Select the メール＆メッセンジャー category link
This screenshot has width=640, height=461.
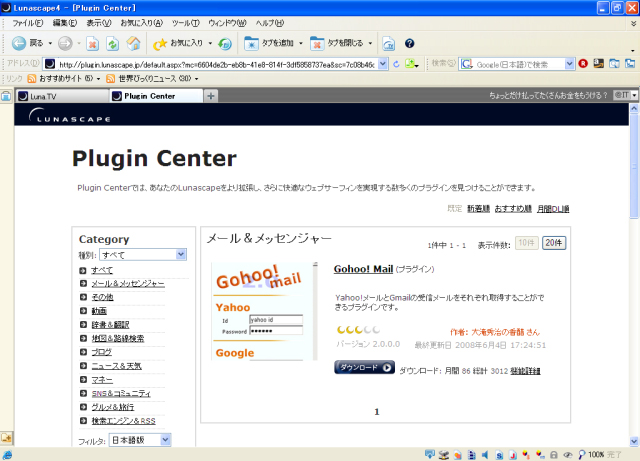(128, 283)
